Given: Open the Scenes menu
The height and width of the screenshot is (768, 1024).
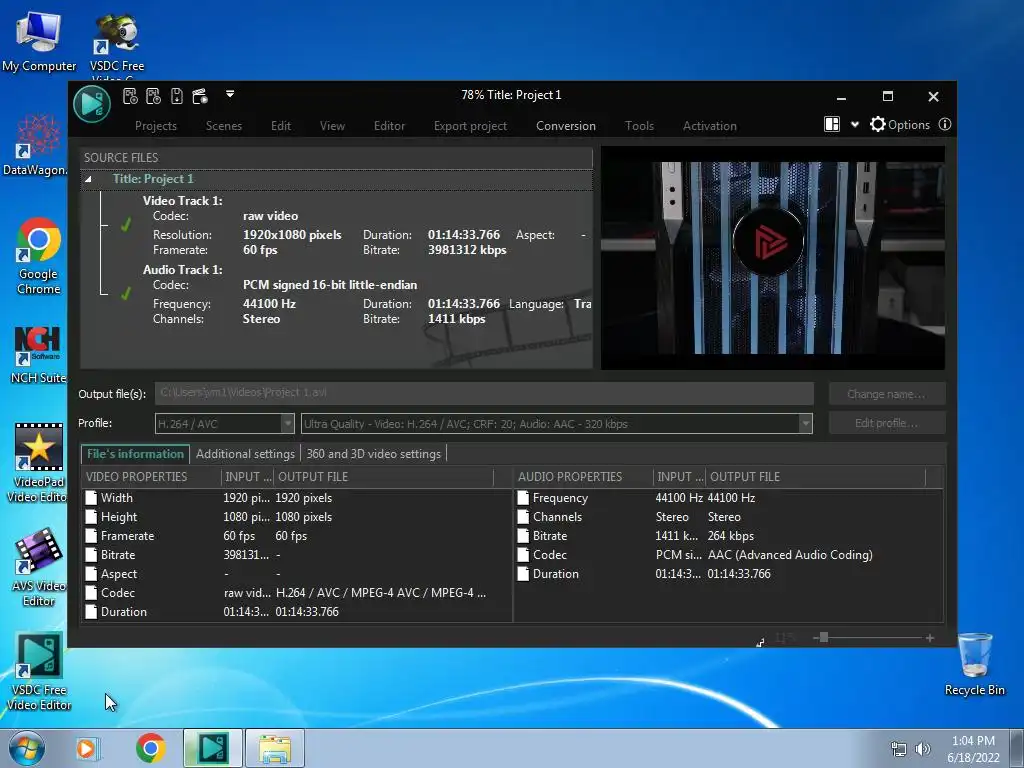Looking at the screenshot, I should 223,126.
